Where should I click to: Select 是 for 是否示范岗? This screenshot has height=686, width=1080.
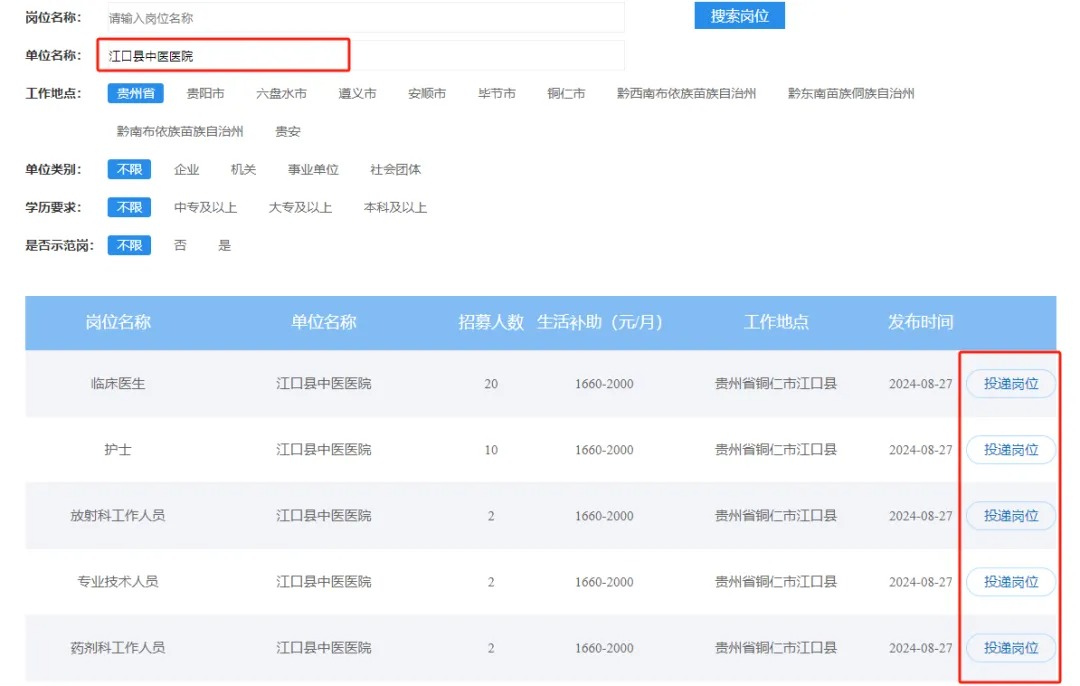[225, 246]
